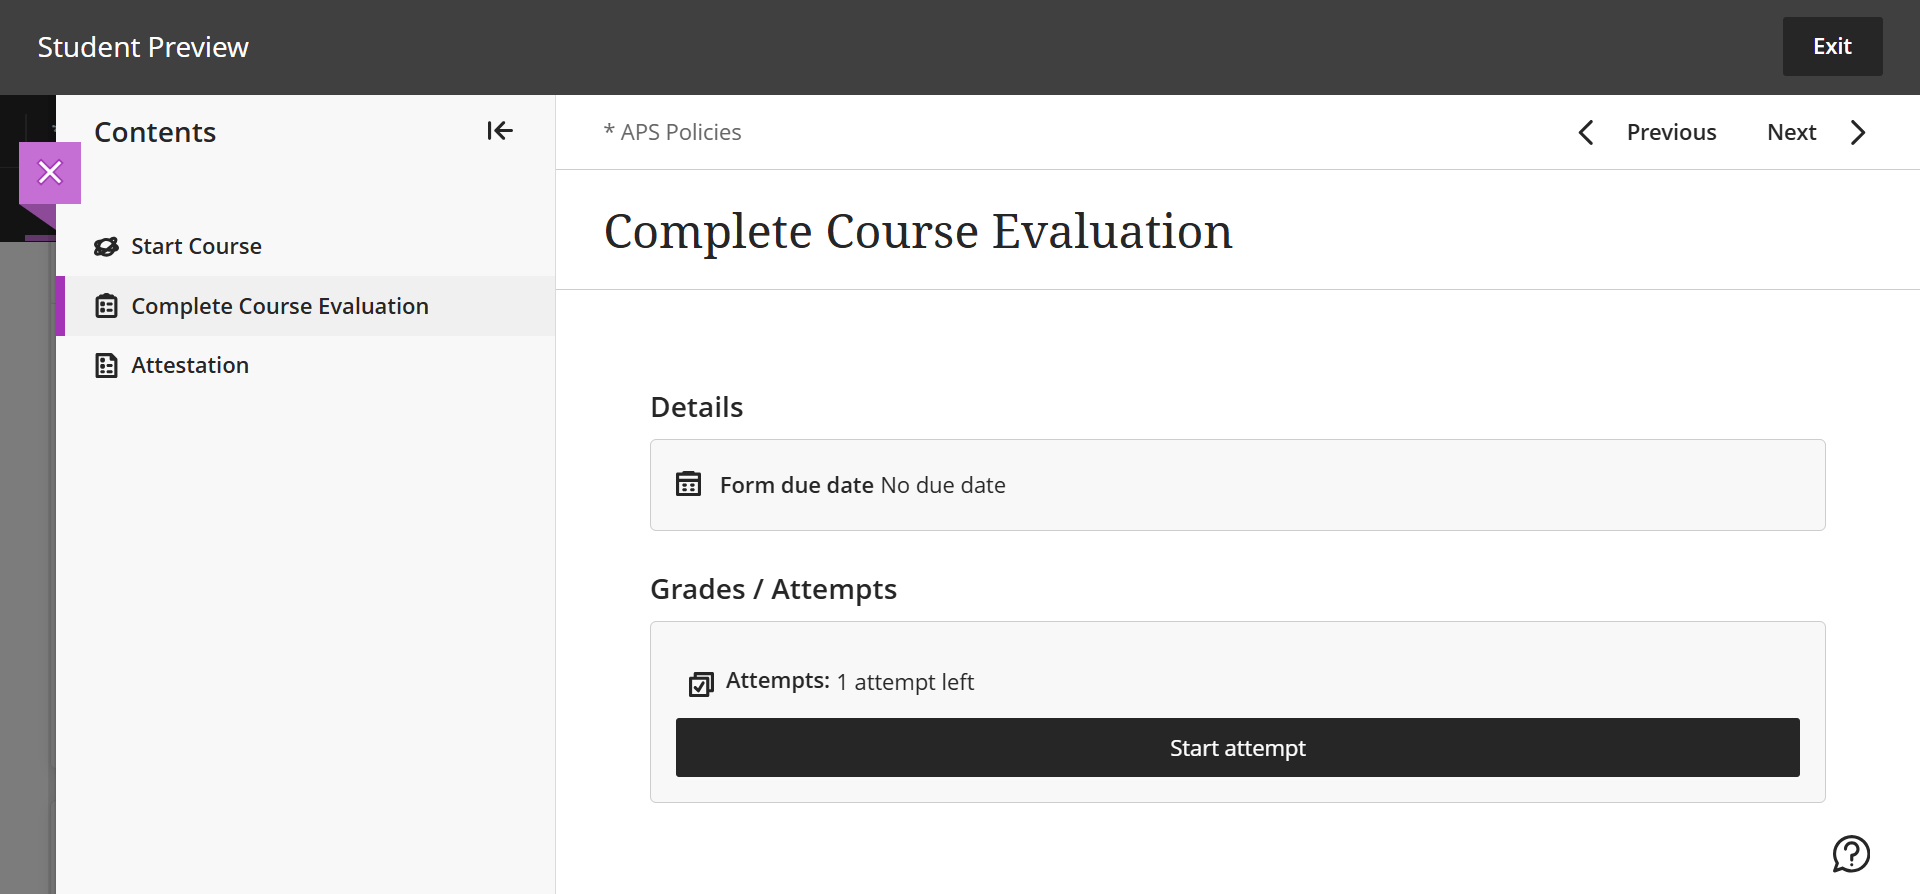Viewport: 1920px width, 894px height.
Task: Go to the Next content item
Action: [1791, 133]
